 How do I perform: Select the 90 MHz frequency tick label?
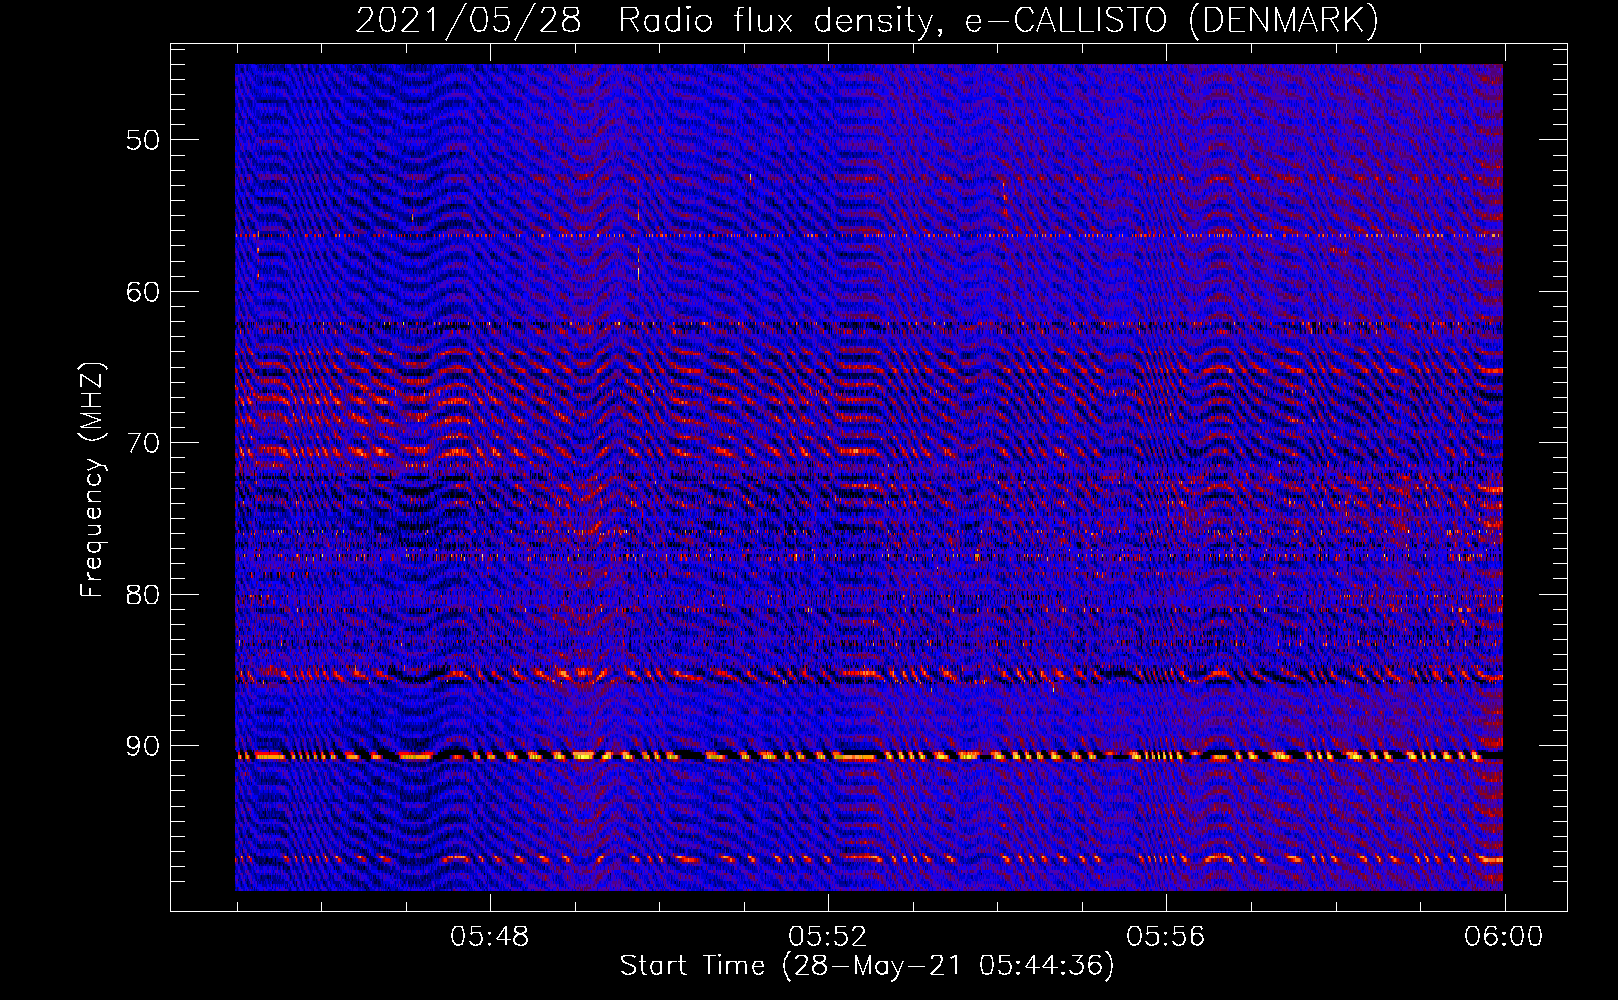(143, 747)
